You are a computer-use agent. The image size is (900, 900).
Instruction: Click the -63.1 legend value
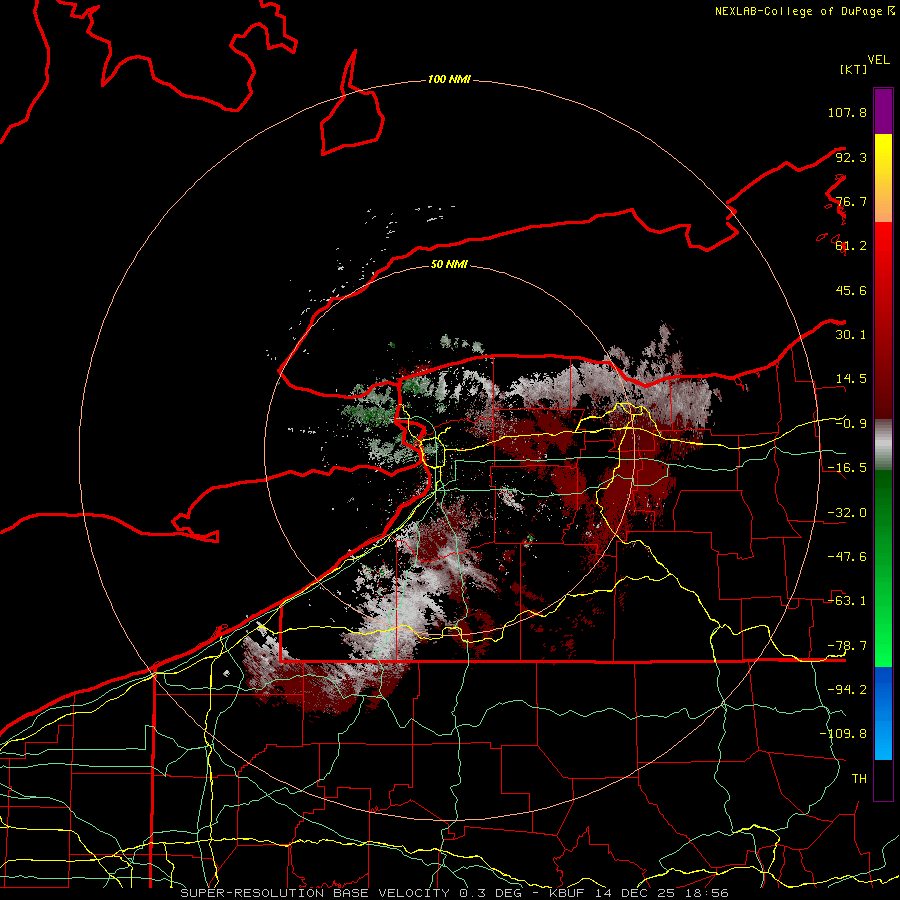(847, 601)
